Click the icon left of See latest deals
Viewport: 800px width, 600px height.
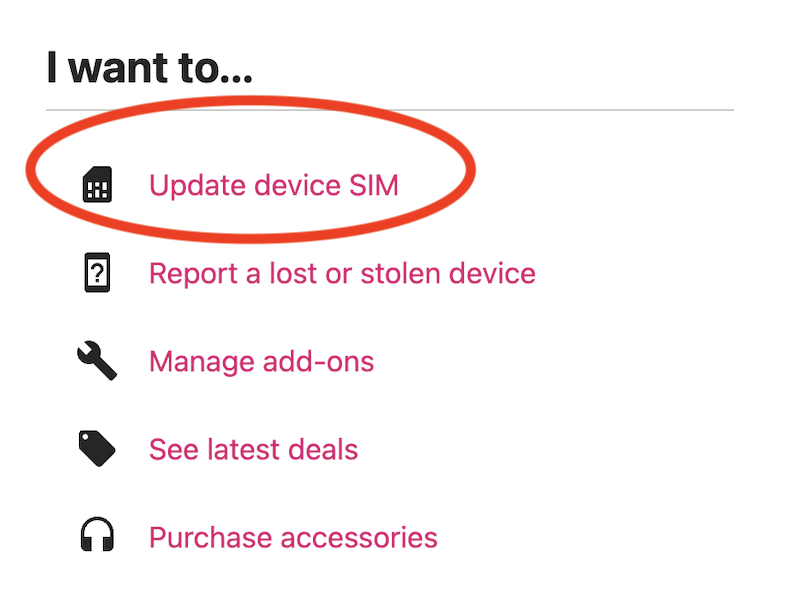[x=97, y=449]
